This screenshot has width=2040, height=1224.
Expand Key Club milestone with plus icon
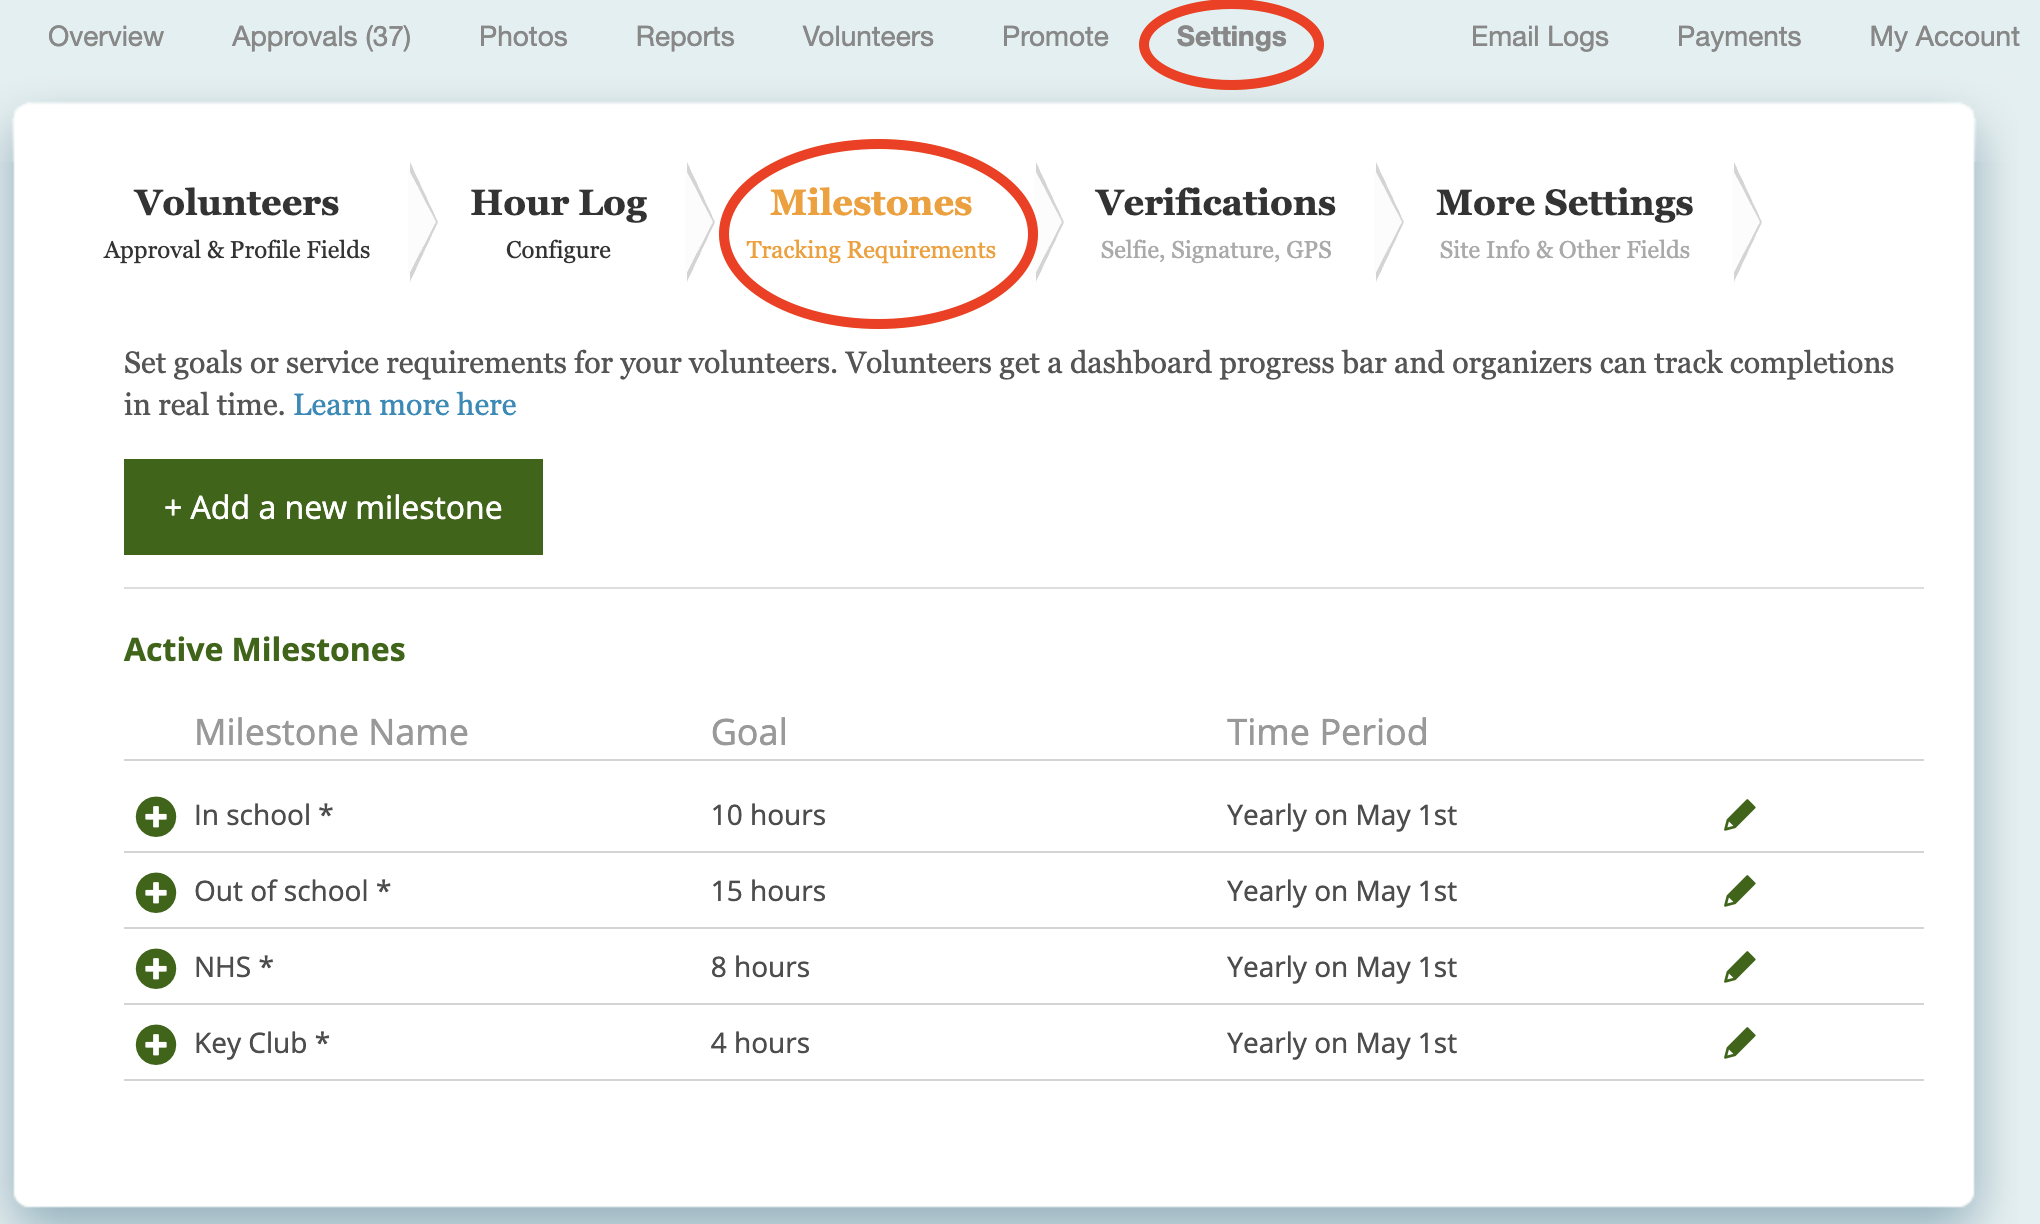pos(156,1044)
